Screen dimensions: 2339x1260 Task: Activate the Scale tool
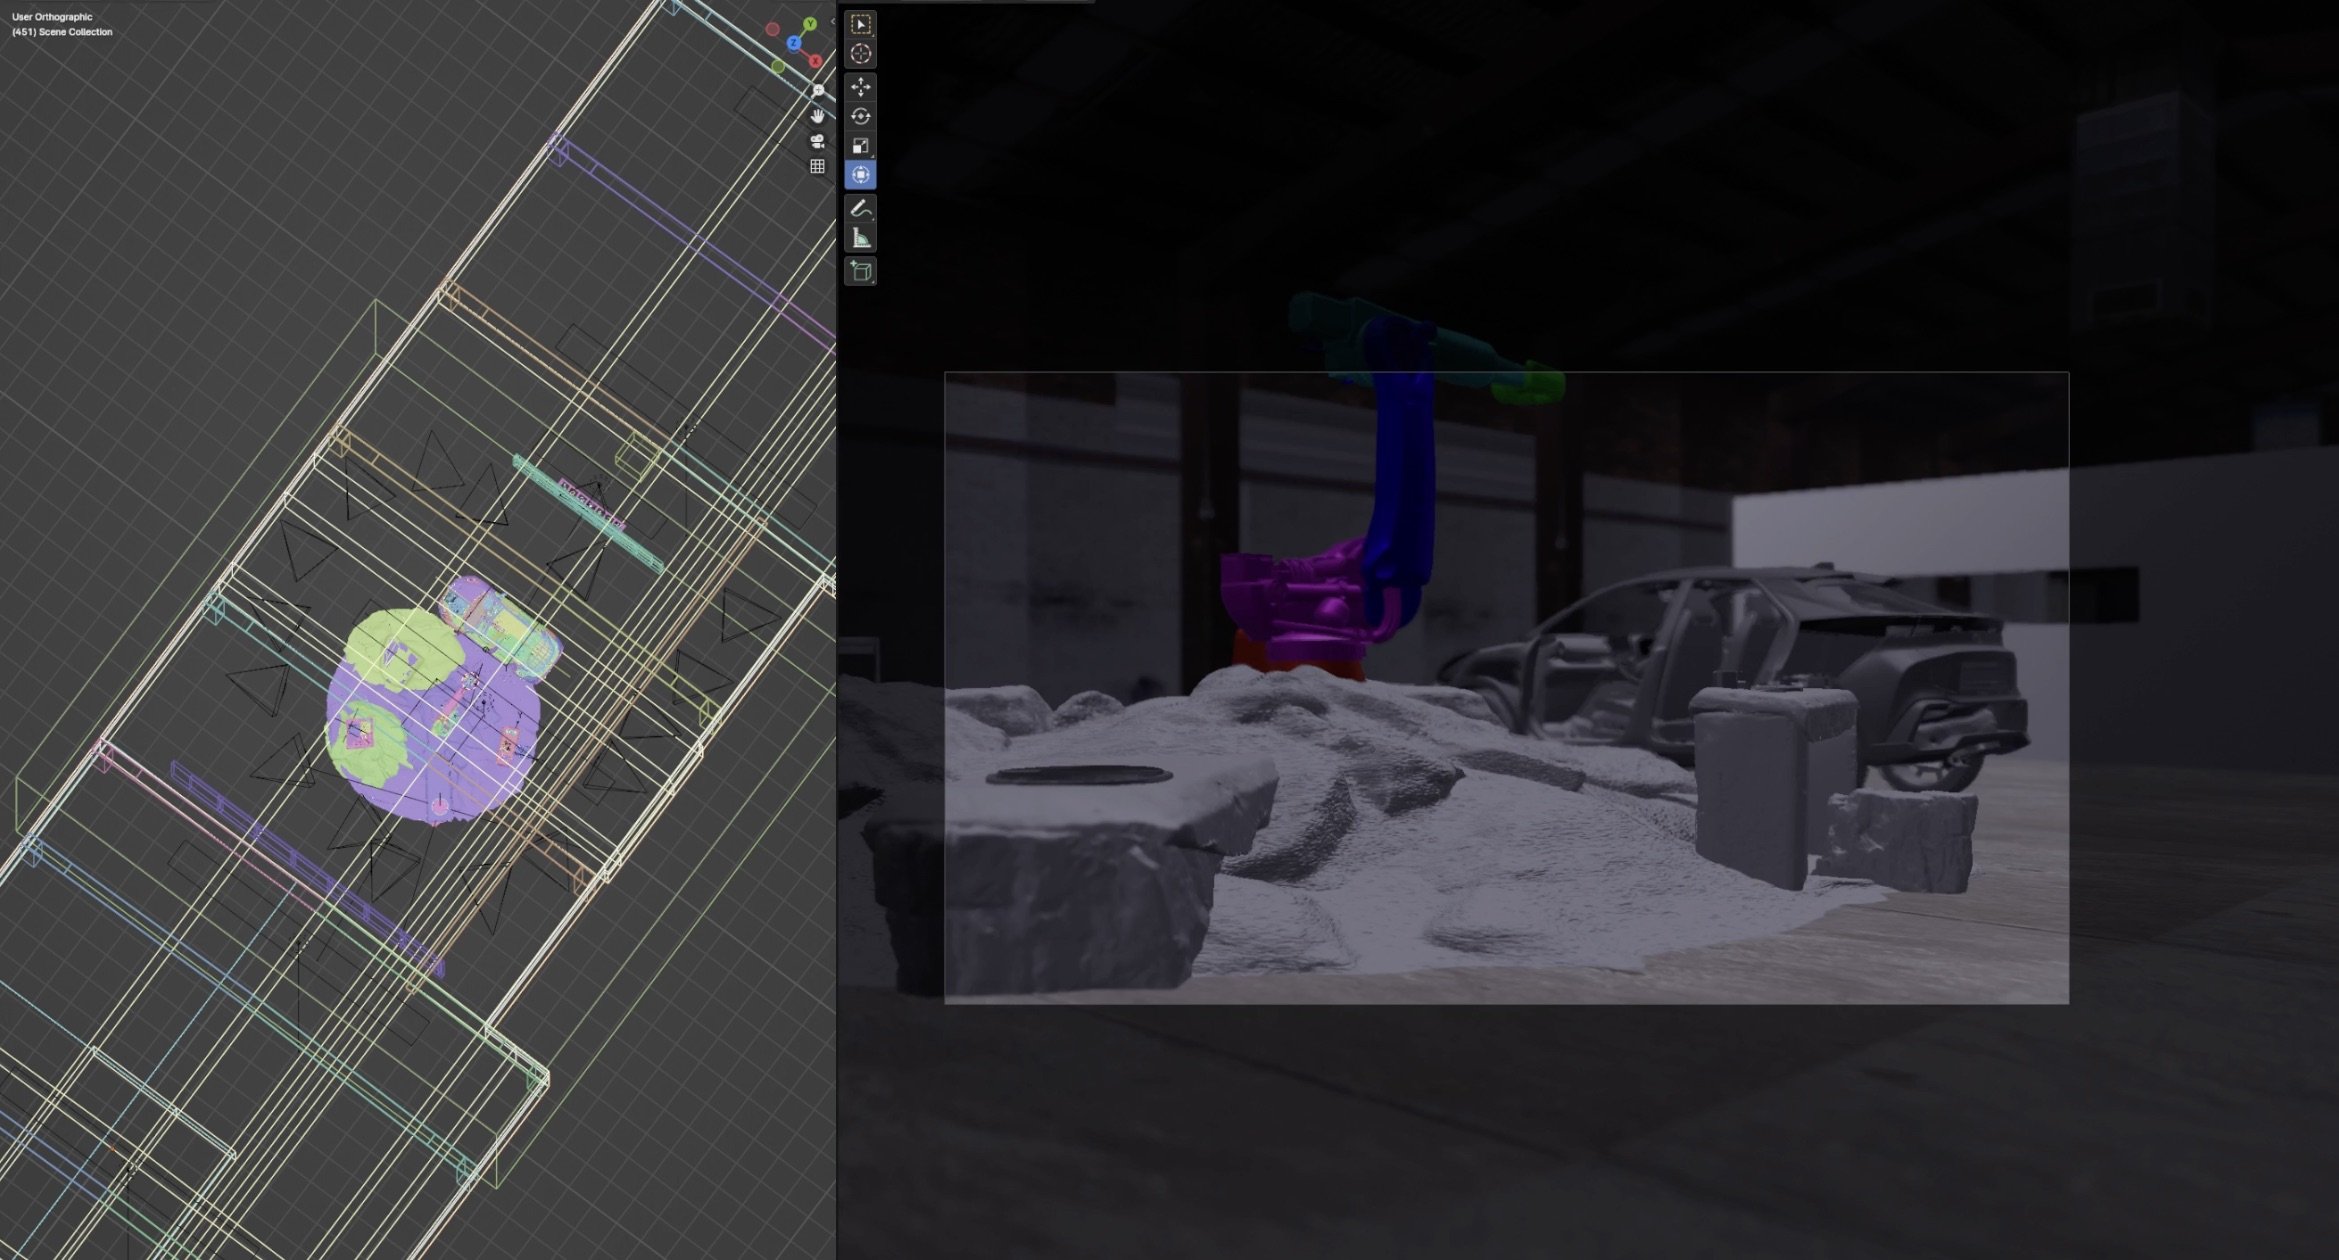click(860, 146)
